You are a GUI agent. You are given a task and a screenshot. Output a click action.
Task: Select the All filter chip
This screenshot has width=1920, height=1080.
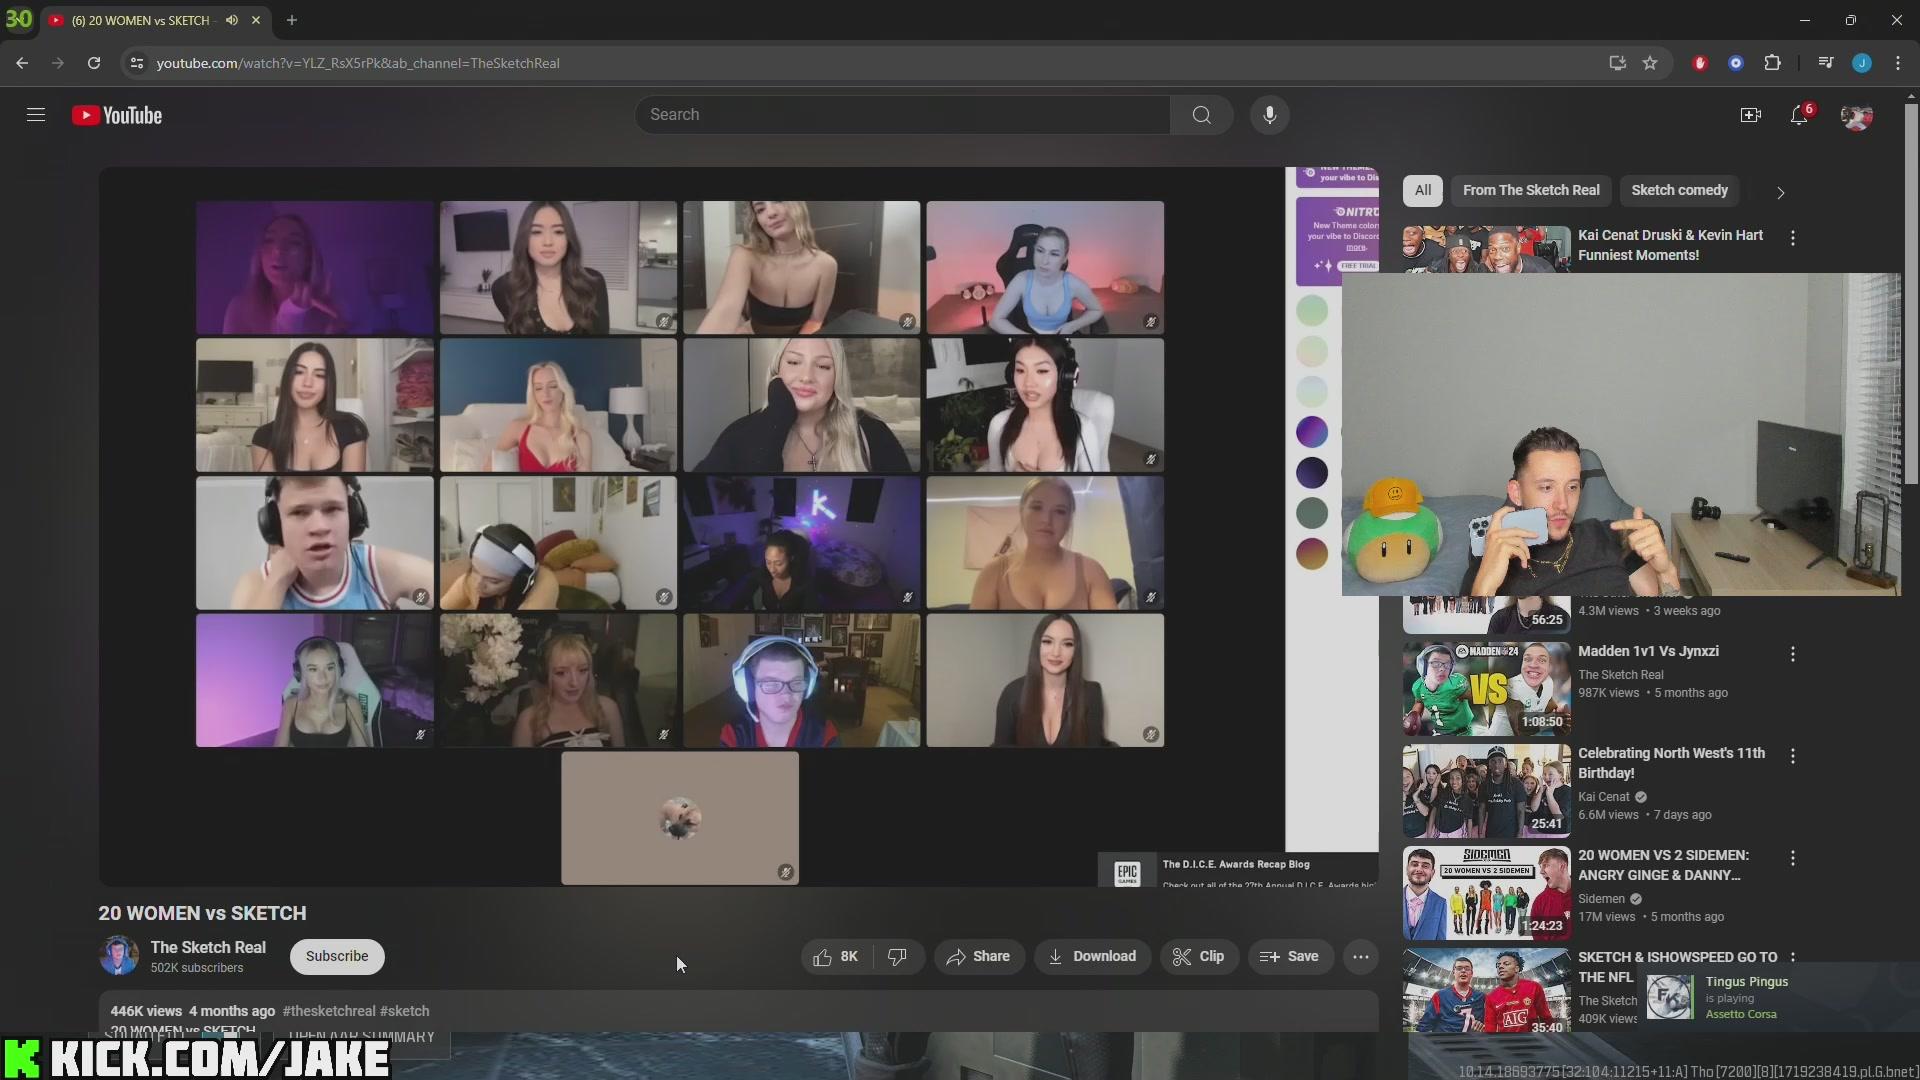pyautogui.click(x=1422, y=190)
